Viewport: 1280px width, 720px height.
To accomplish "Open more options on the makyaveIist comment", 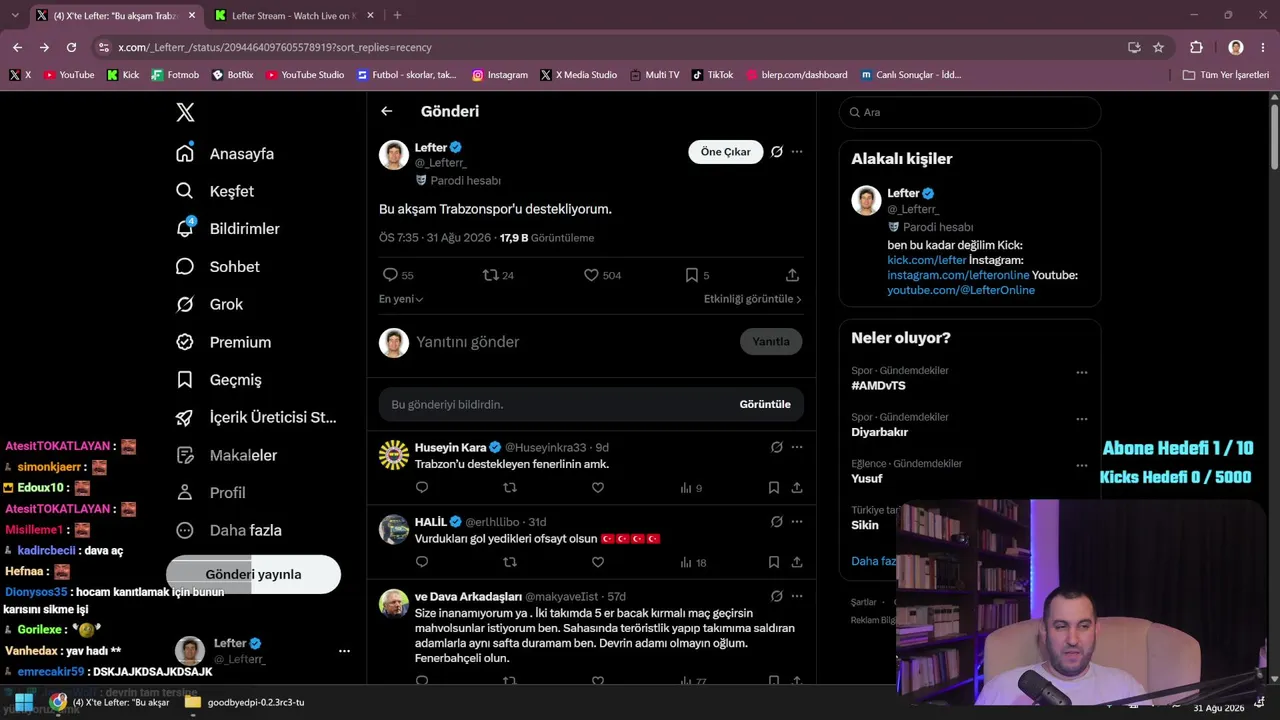I will (797, 596).
